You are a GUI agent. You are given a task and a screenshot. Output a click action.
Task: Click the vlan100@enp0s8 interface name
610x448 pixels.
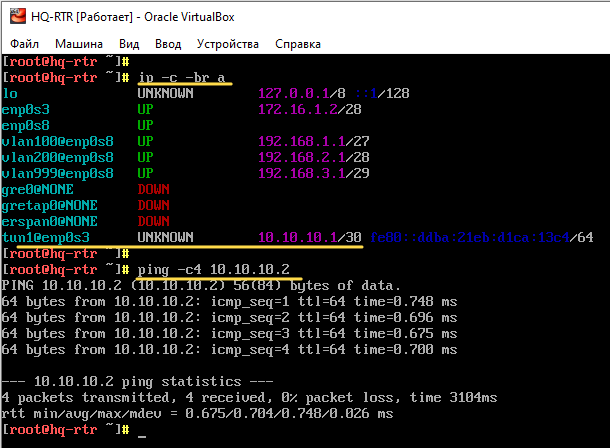tap(58, 141)
